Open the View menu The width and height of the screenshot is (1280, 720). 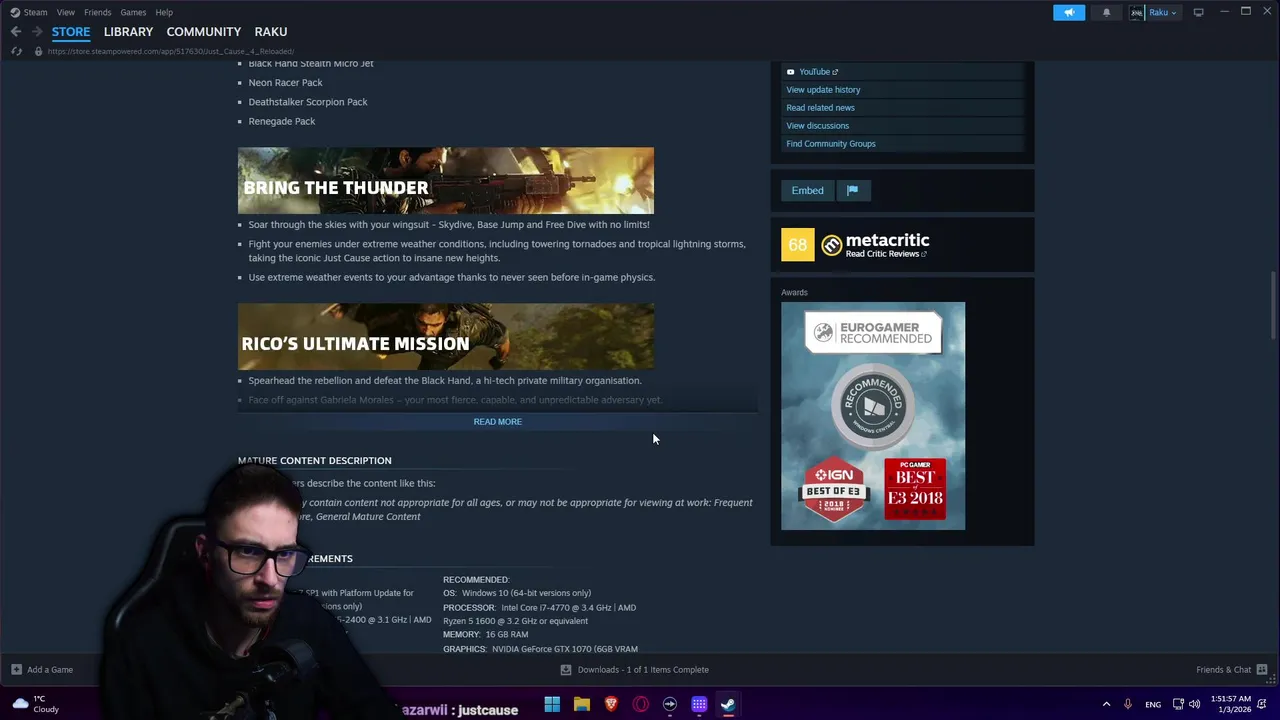coord(65,12)
